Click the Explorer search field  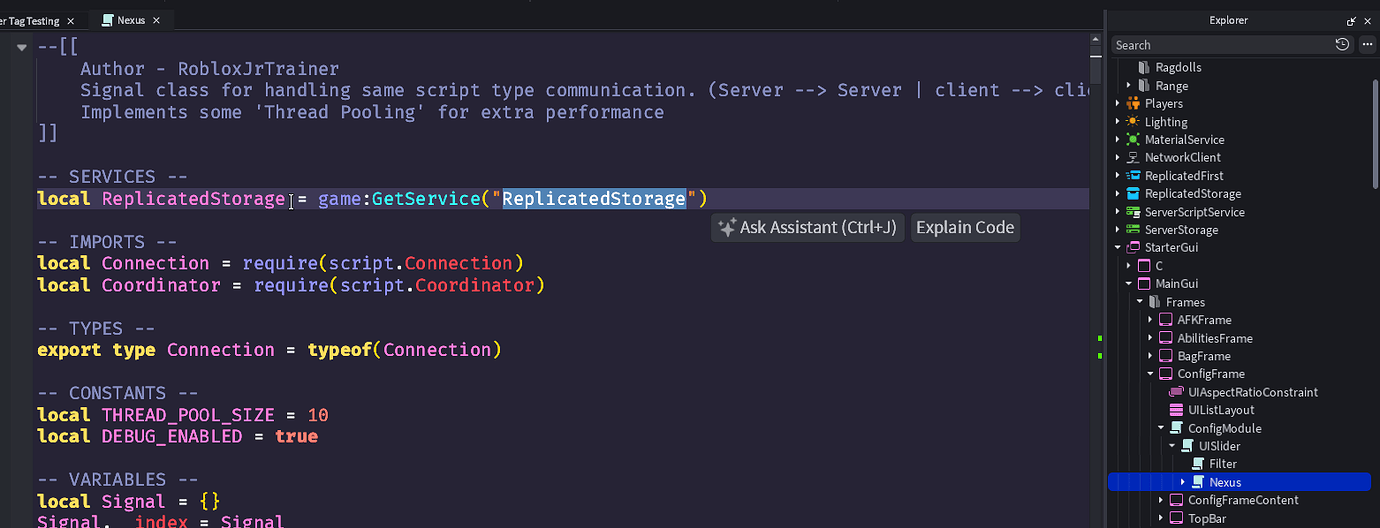1220,45
